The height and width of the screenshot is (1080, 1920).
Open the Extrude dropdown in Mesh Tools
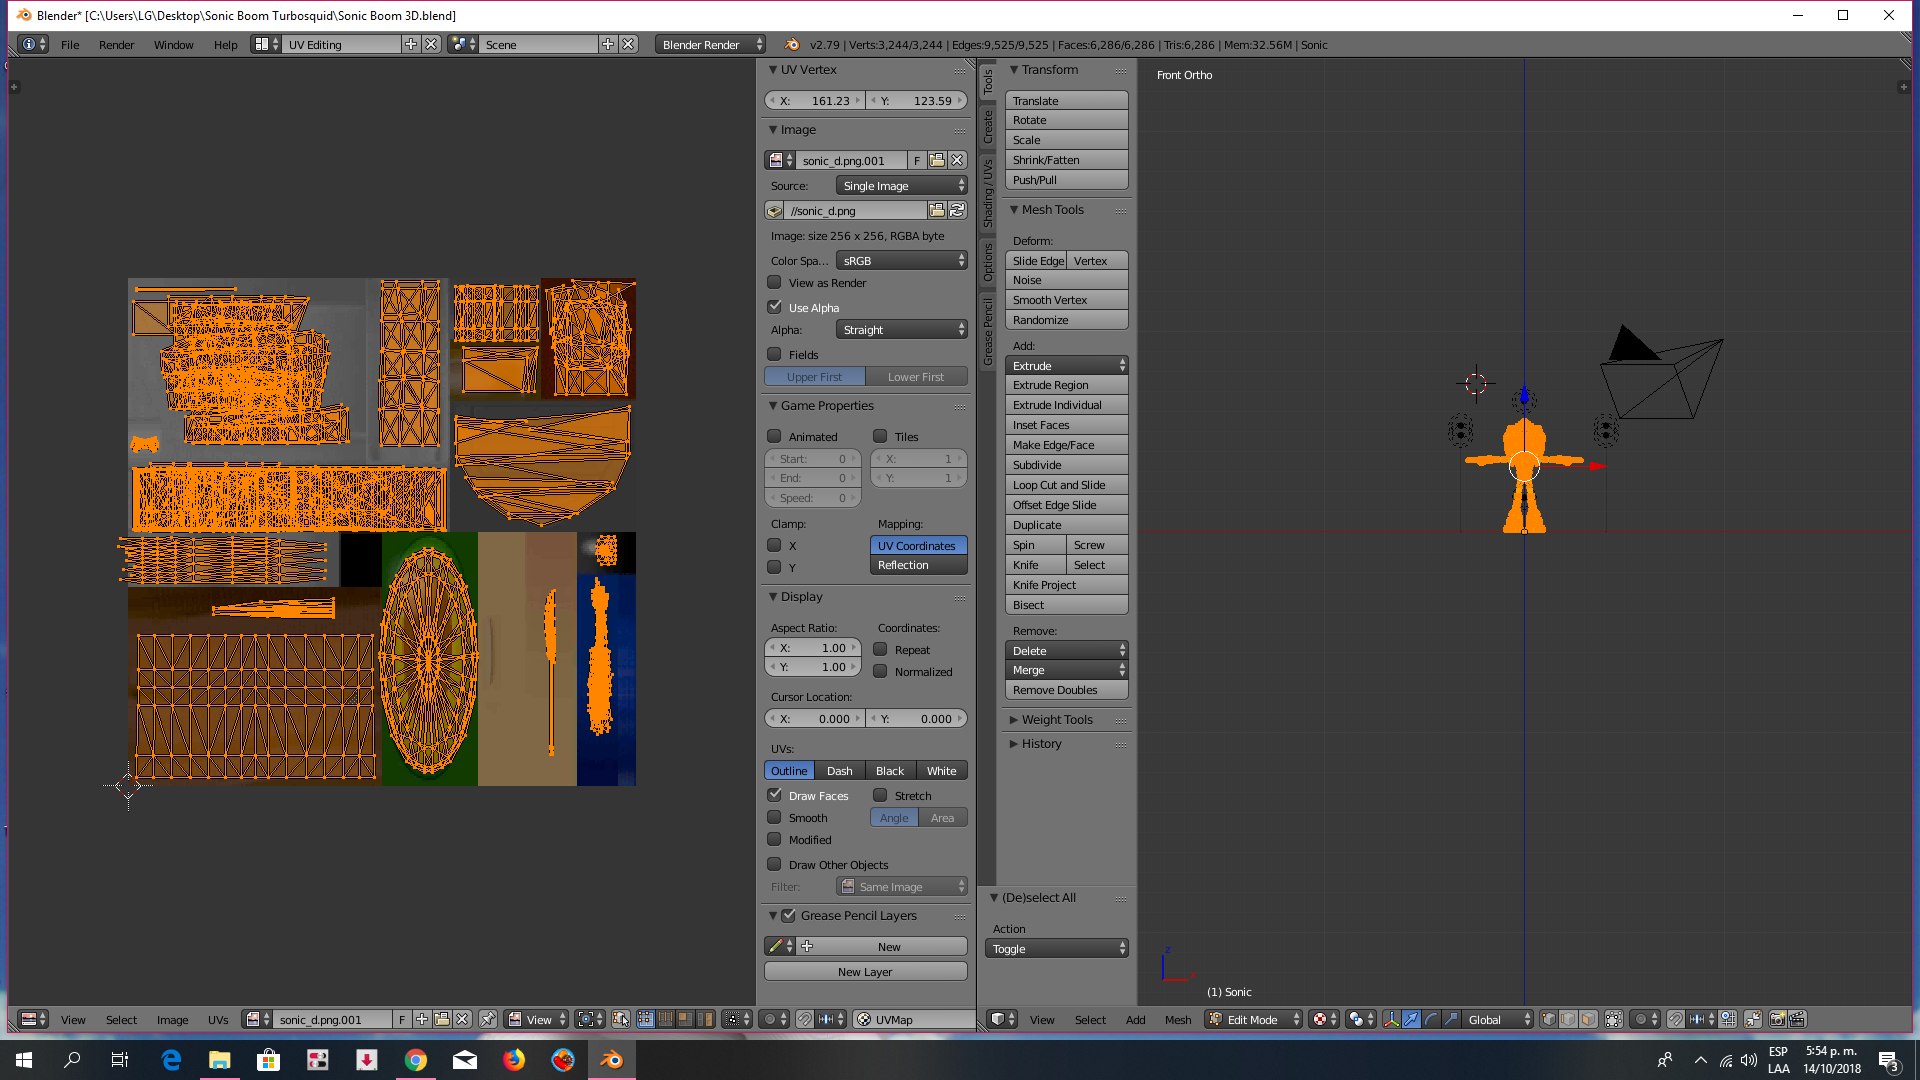pos(1067,366)
